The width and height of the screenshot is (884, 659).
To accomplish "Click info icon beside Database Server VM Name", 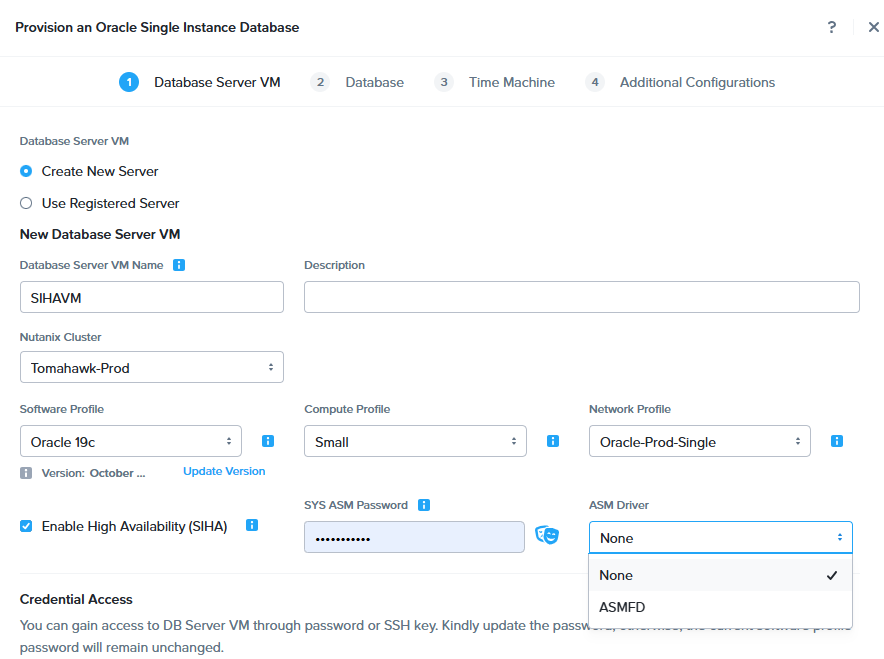I will pyautogui.click(x=179, y=265).
